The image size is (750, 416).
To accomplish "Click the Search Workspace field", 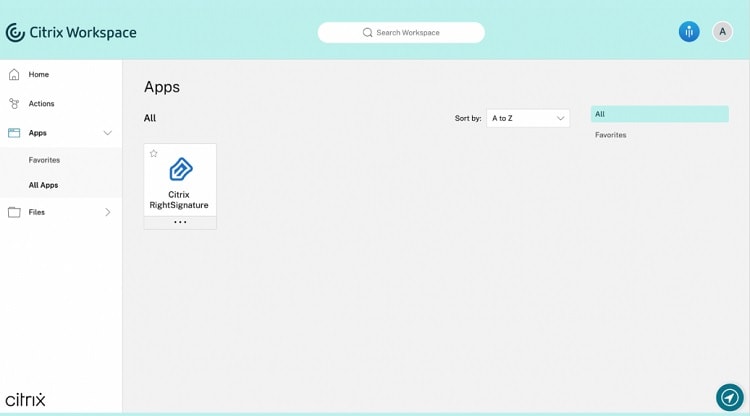I will (401, 33).
